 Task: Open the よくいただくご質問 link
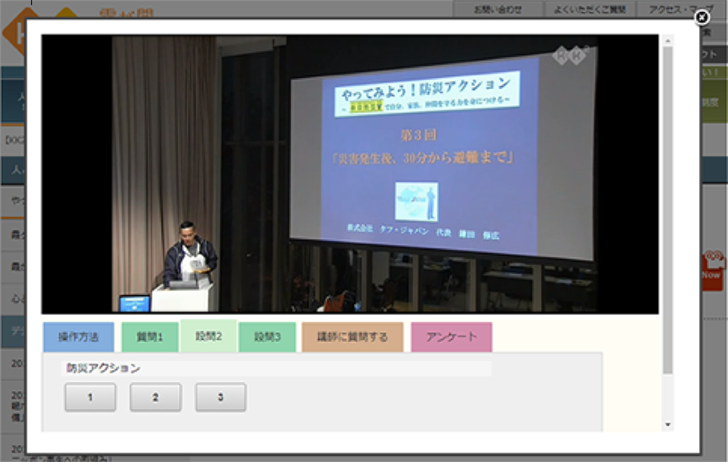[590, 9]
